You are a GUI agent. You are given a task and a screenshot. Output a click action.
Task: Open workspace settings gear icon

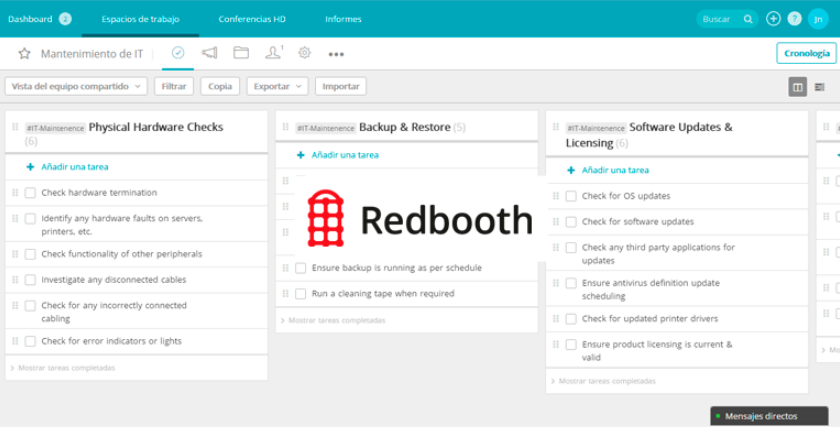coord(305,53)
